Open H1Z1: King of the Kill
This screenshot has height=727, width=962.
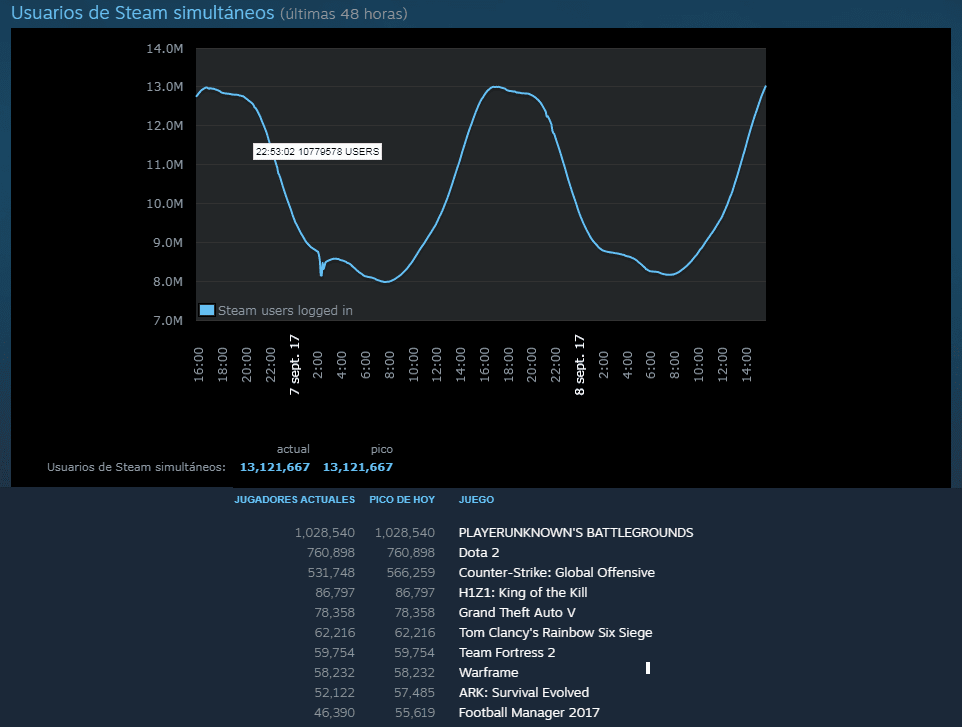pos(523,593)
